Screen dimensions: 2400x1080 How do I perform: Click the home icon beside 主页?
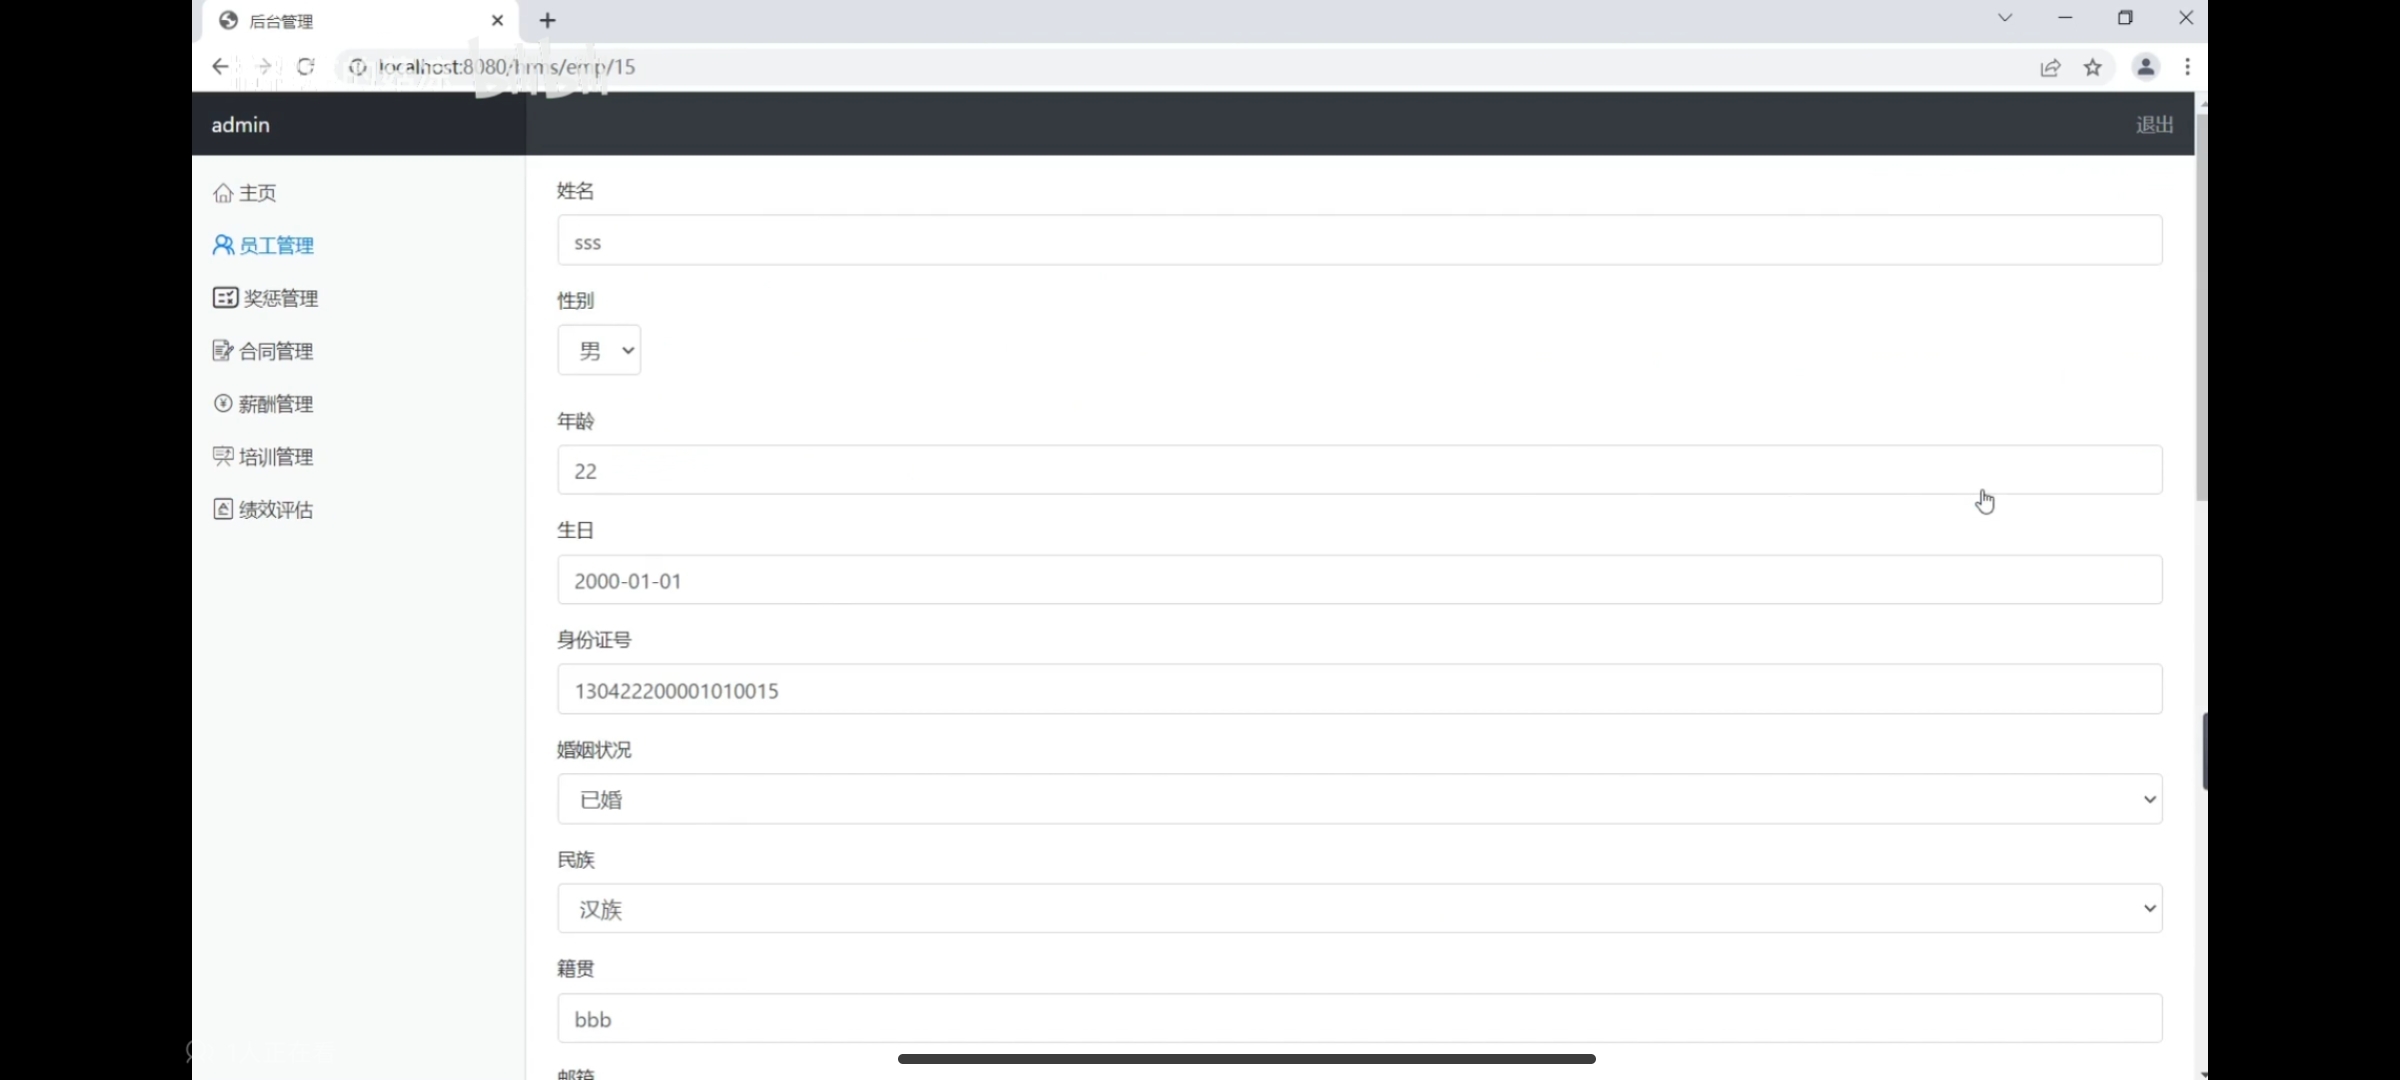click(222, 193)
